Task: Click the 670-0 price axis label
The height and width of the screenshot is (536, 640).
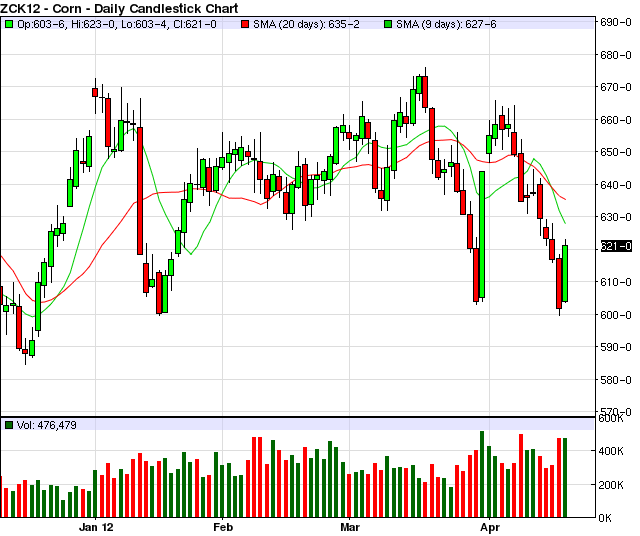Action: (616, 87)
